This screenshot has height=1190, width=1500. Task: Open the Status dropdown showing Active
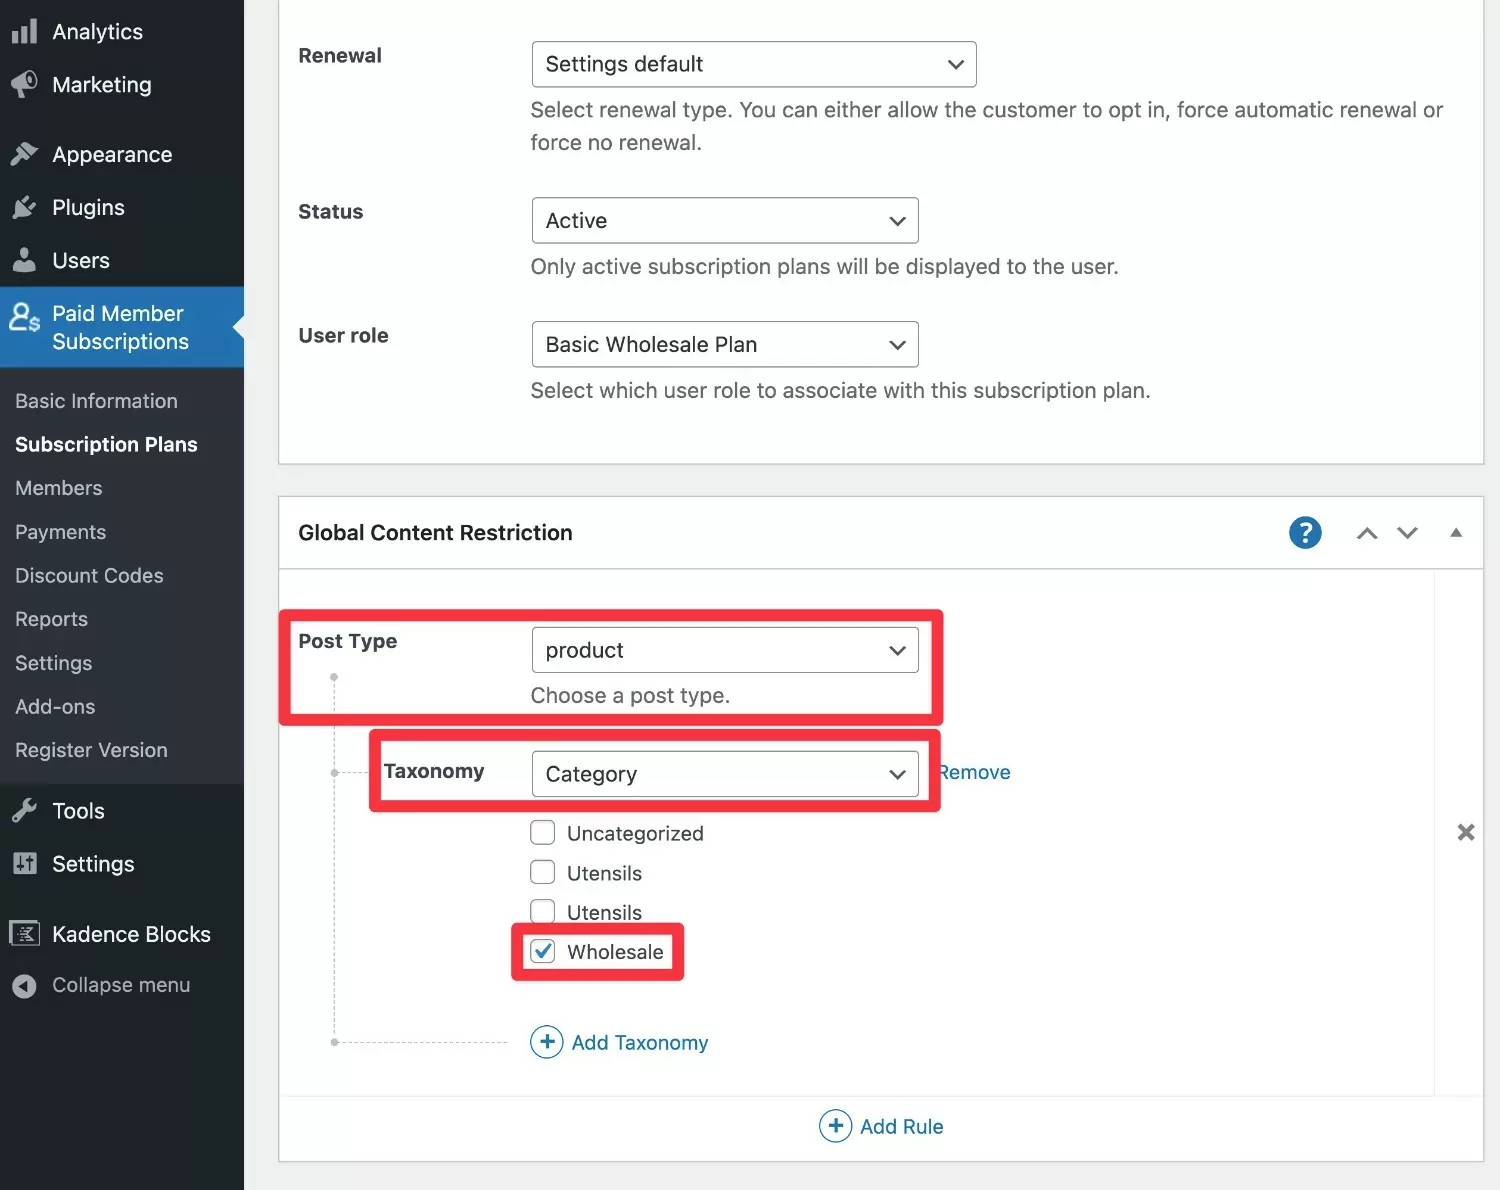[x=725, y=220]
